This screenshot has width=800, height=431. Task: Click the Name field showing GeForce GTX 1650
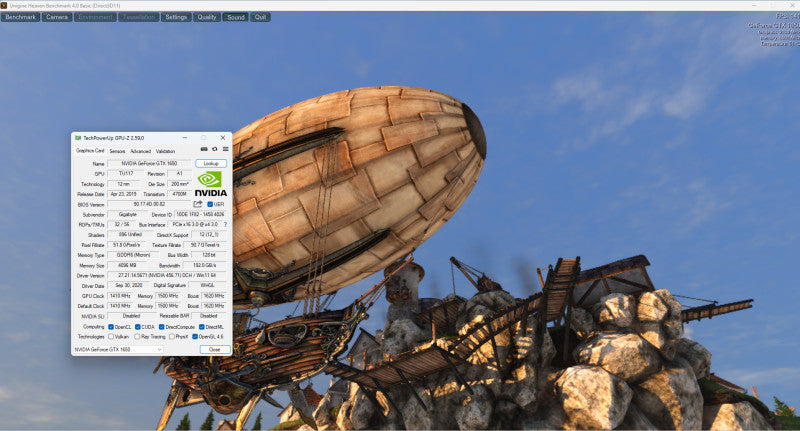pyautogui.click(x=149, y=163)
